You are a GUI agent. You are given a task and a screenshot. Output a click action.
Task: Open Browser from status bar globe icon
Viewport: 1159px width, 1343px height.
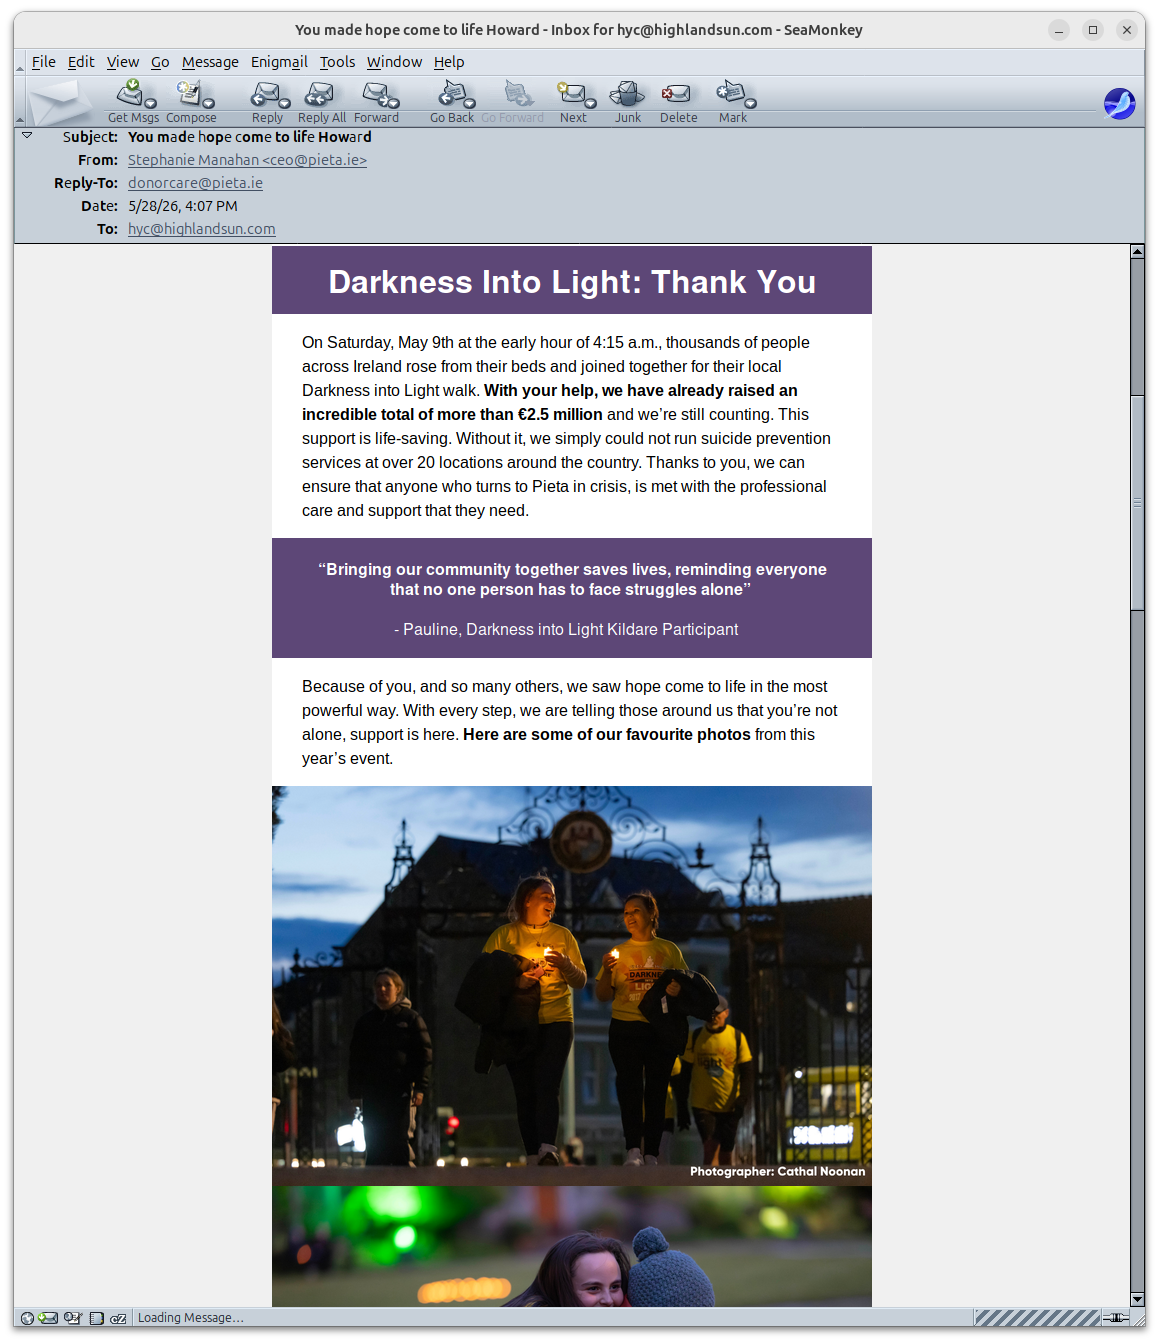27,1318
